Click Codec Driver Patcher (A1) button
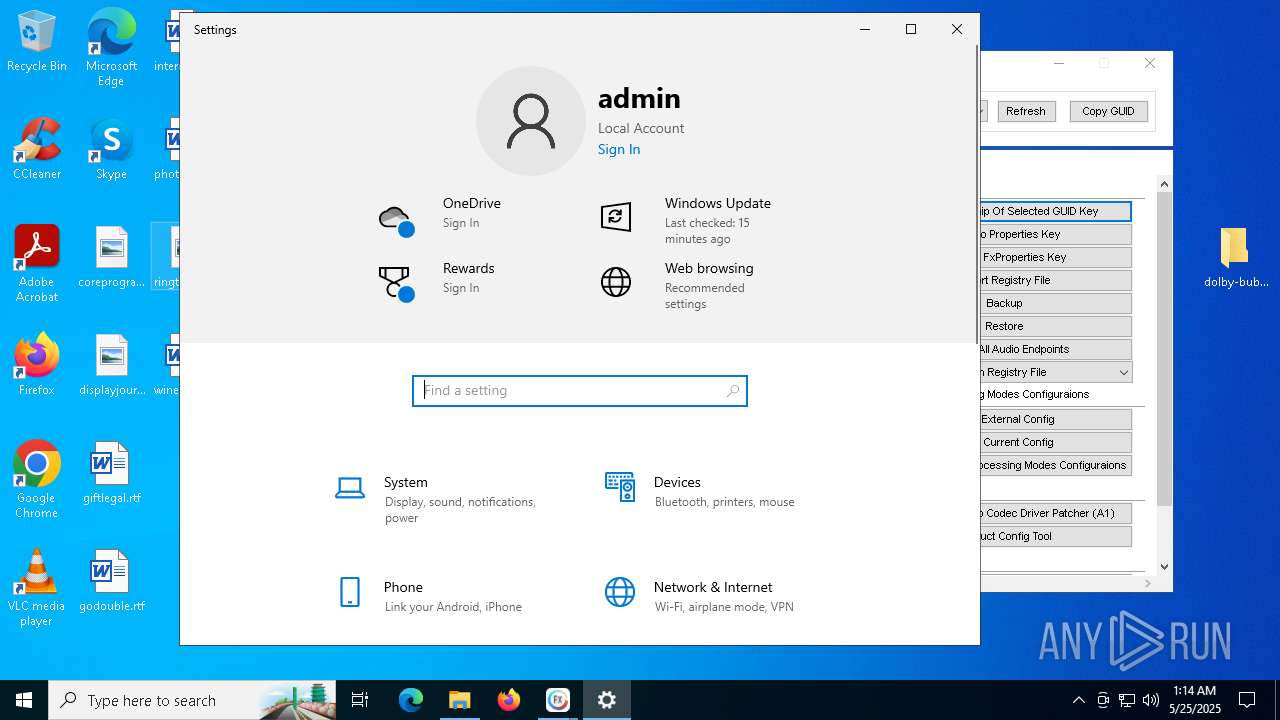This screenshot has width=1280, height=720. [x=1055, y=513]
